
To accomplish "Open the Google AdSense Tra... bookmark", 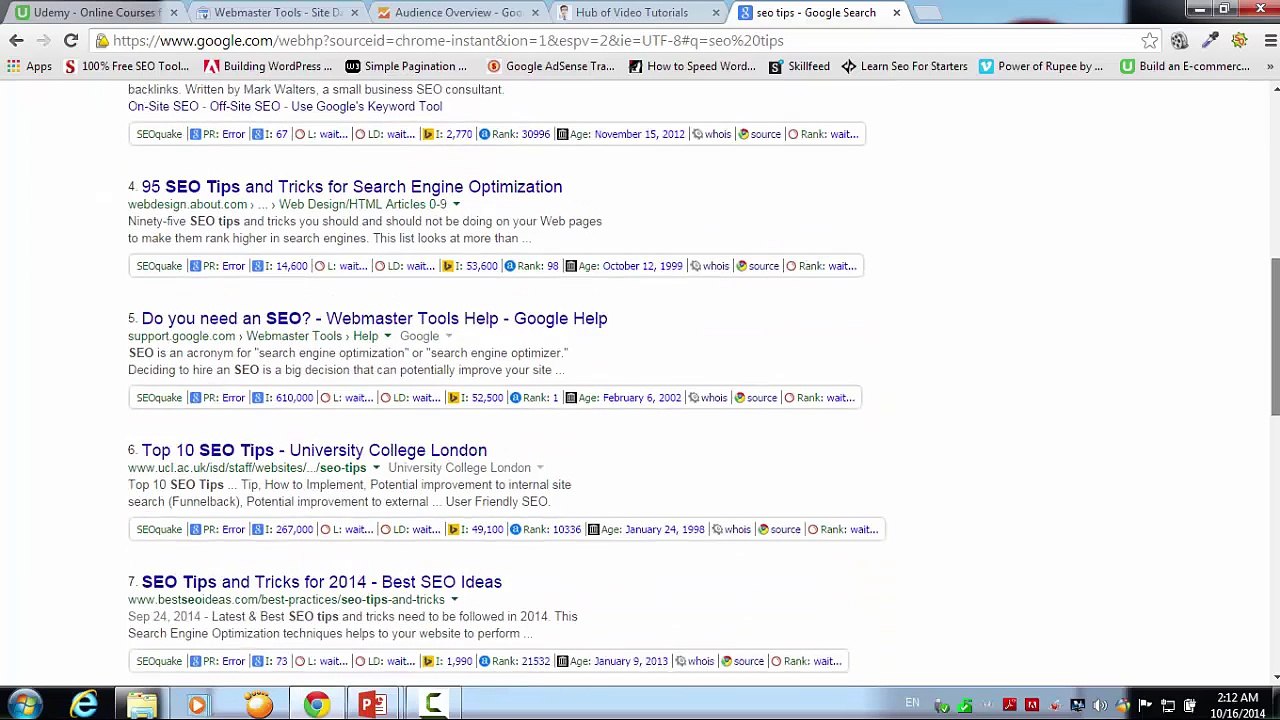I will coord(550,66).
